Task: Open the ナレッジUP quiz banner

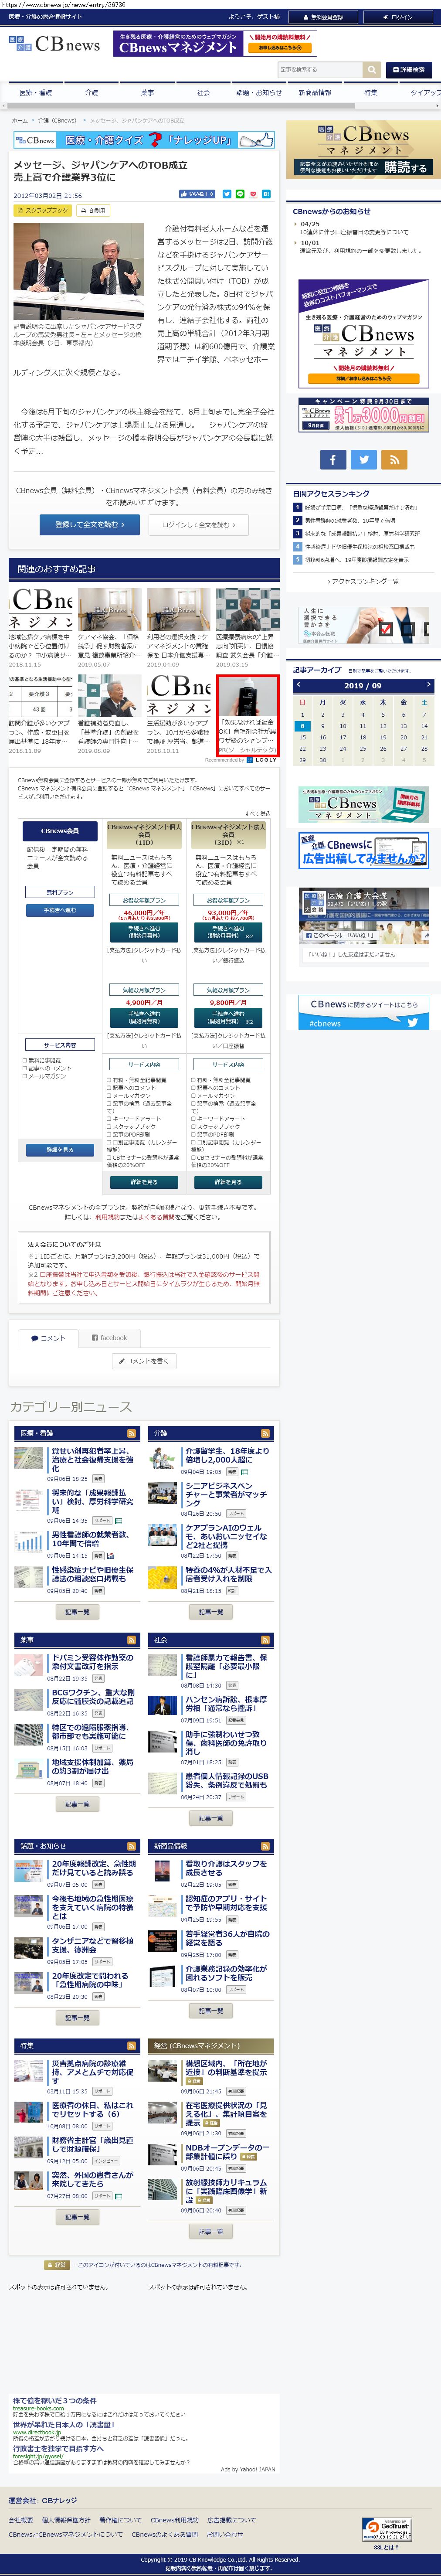Action: click(143, 140)
